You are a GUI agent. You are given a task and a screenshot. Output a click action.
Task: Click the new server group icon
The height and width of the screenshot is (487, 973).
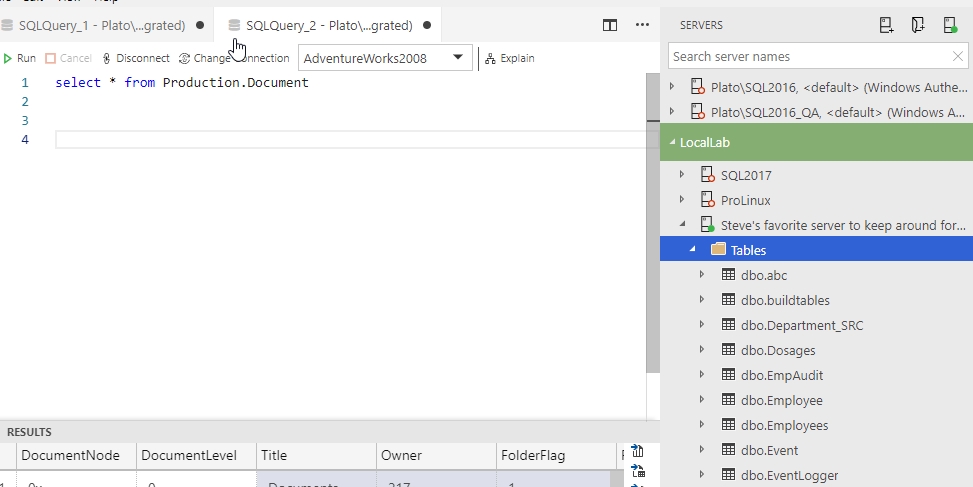pos(918,25)
